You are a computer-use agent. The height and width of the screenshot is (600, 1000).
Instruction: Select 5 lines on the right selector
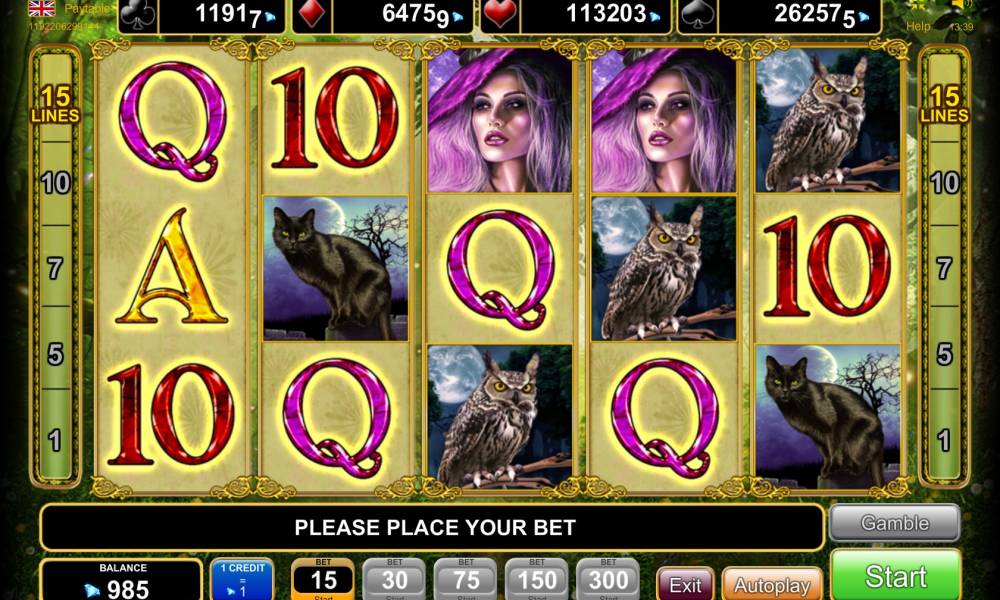[944, 354]
